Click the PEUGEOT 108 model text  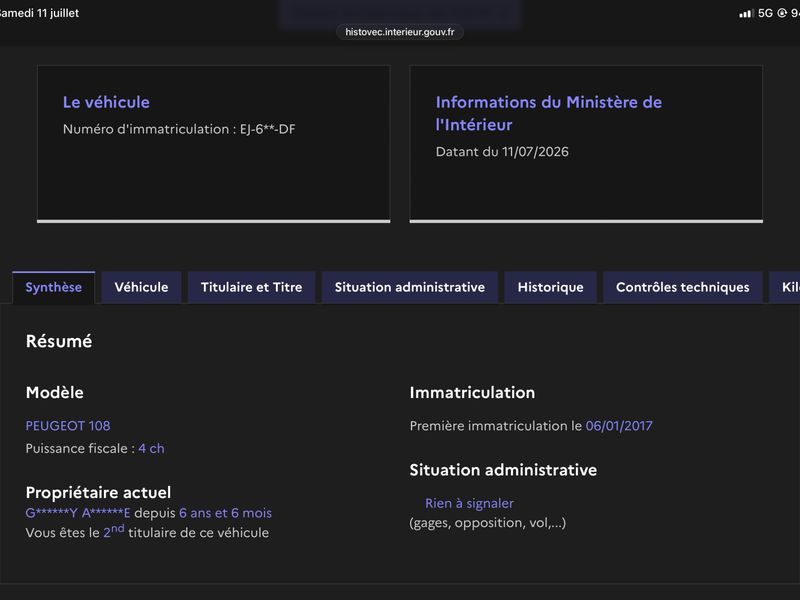pyautogui.click(x=68, y=426)
